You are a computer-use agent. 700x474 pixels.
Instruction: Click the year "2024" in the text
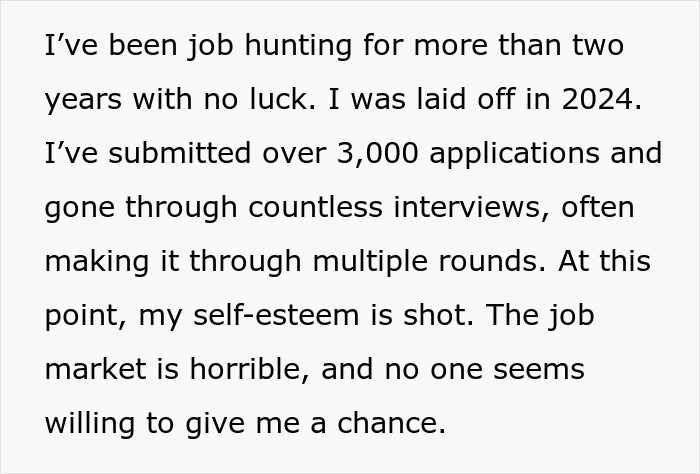point(597,99)
